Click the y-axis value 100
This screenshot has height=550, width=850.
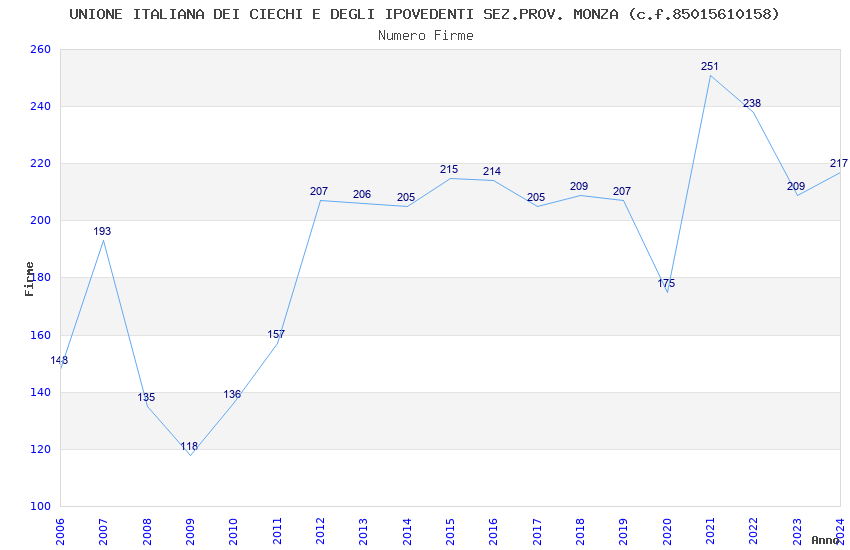pyautogui.click(x=40, y=506)
